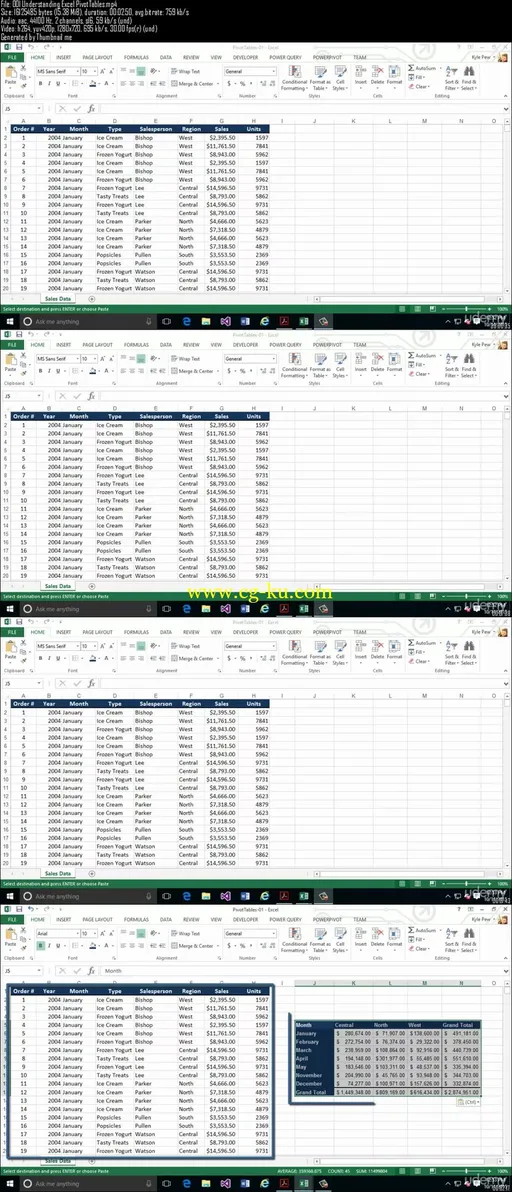Open the General number format dropdown in the top frame
This screenshot has height=1192, width=512.
[x=273, y=71]
